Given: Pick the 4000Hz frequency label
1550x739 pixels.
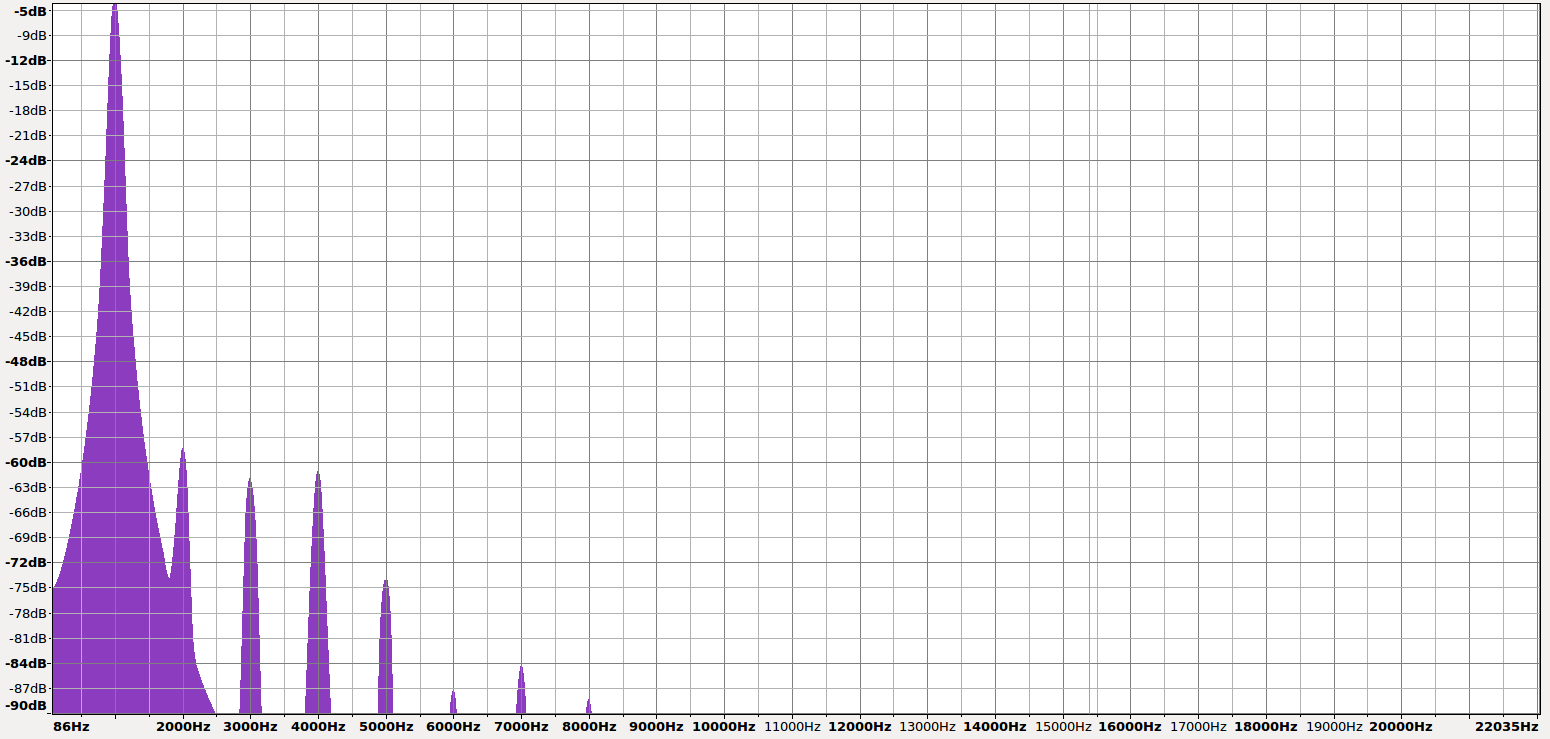Looking at the screenshot, I should click(x=318, y=726).
